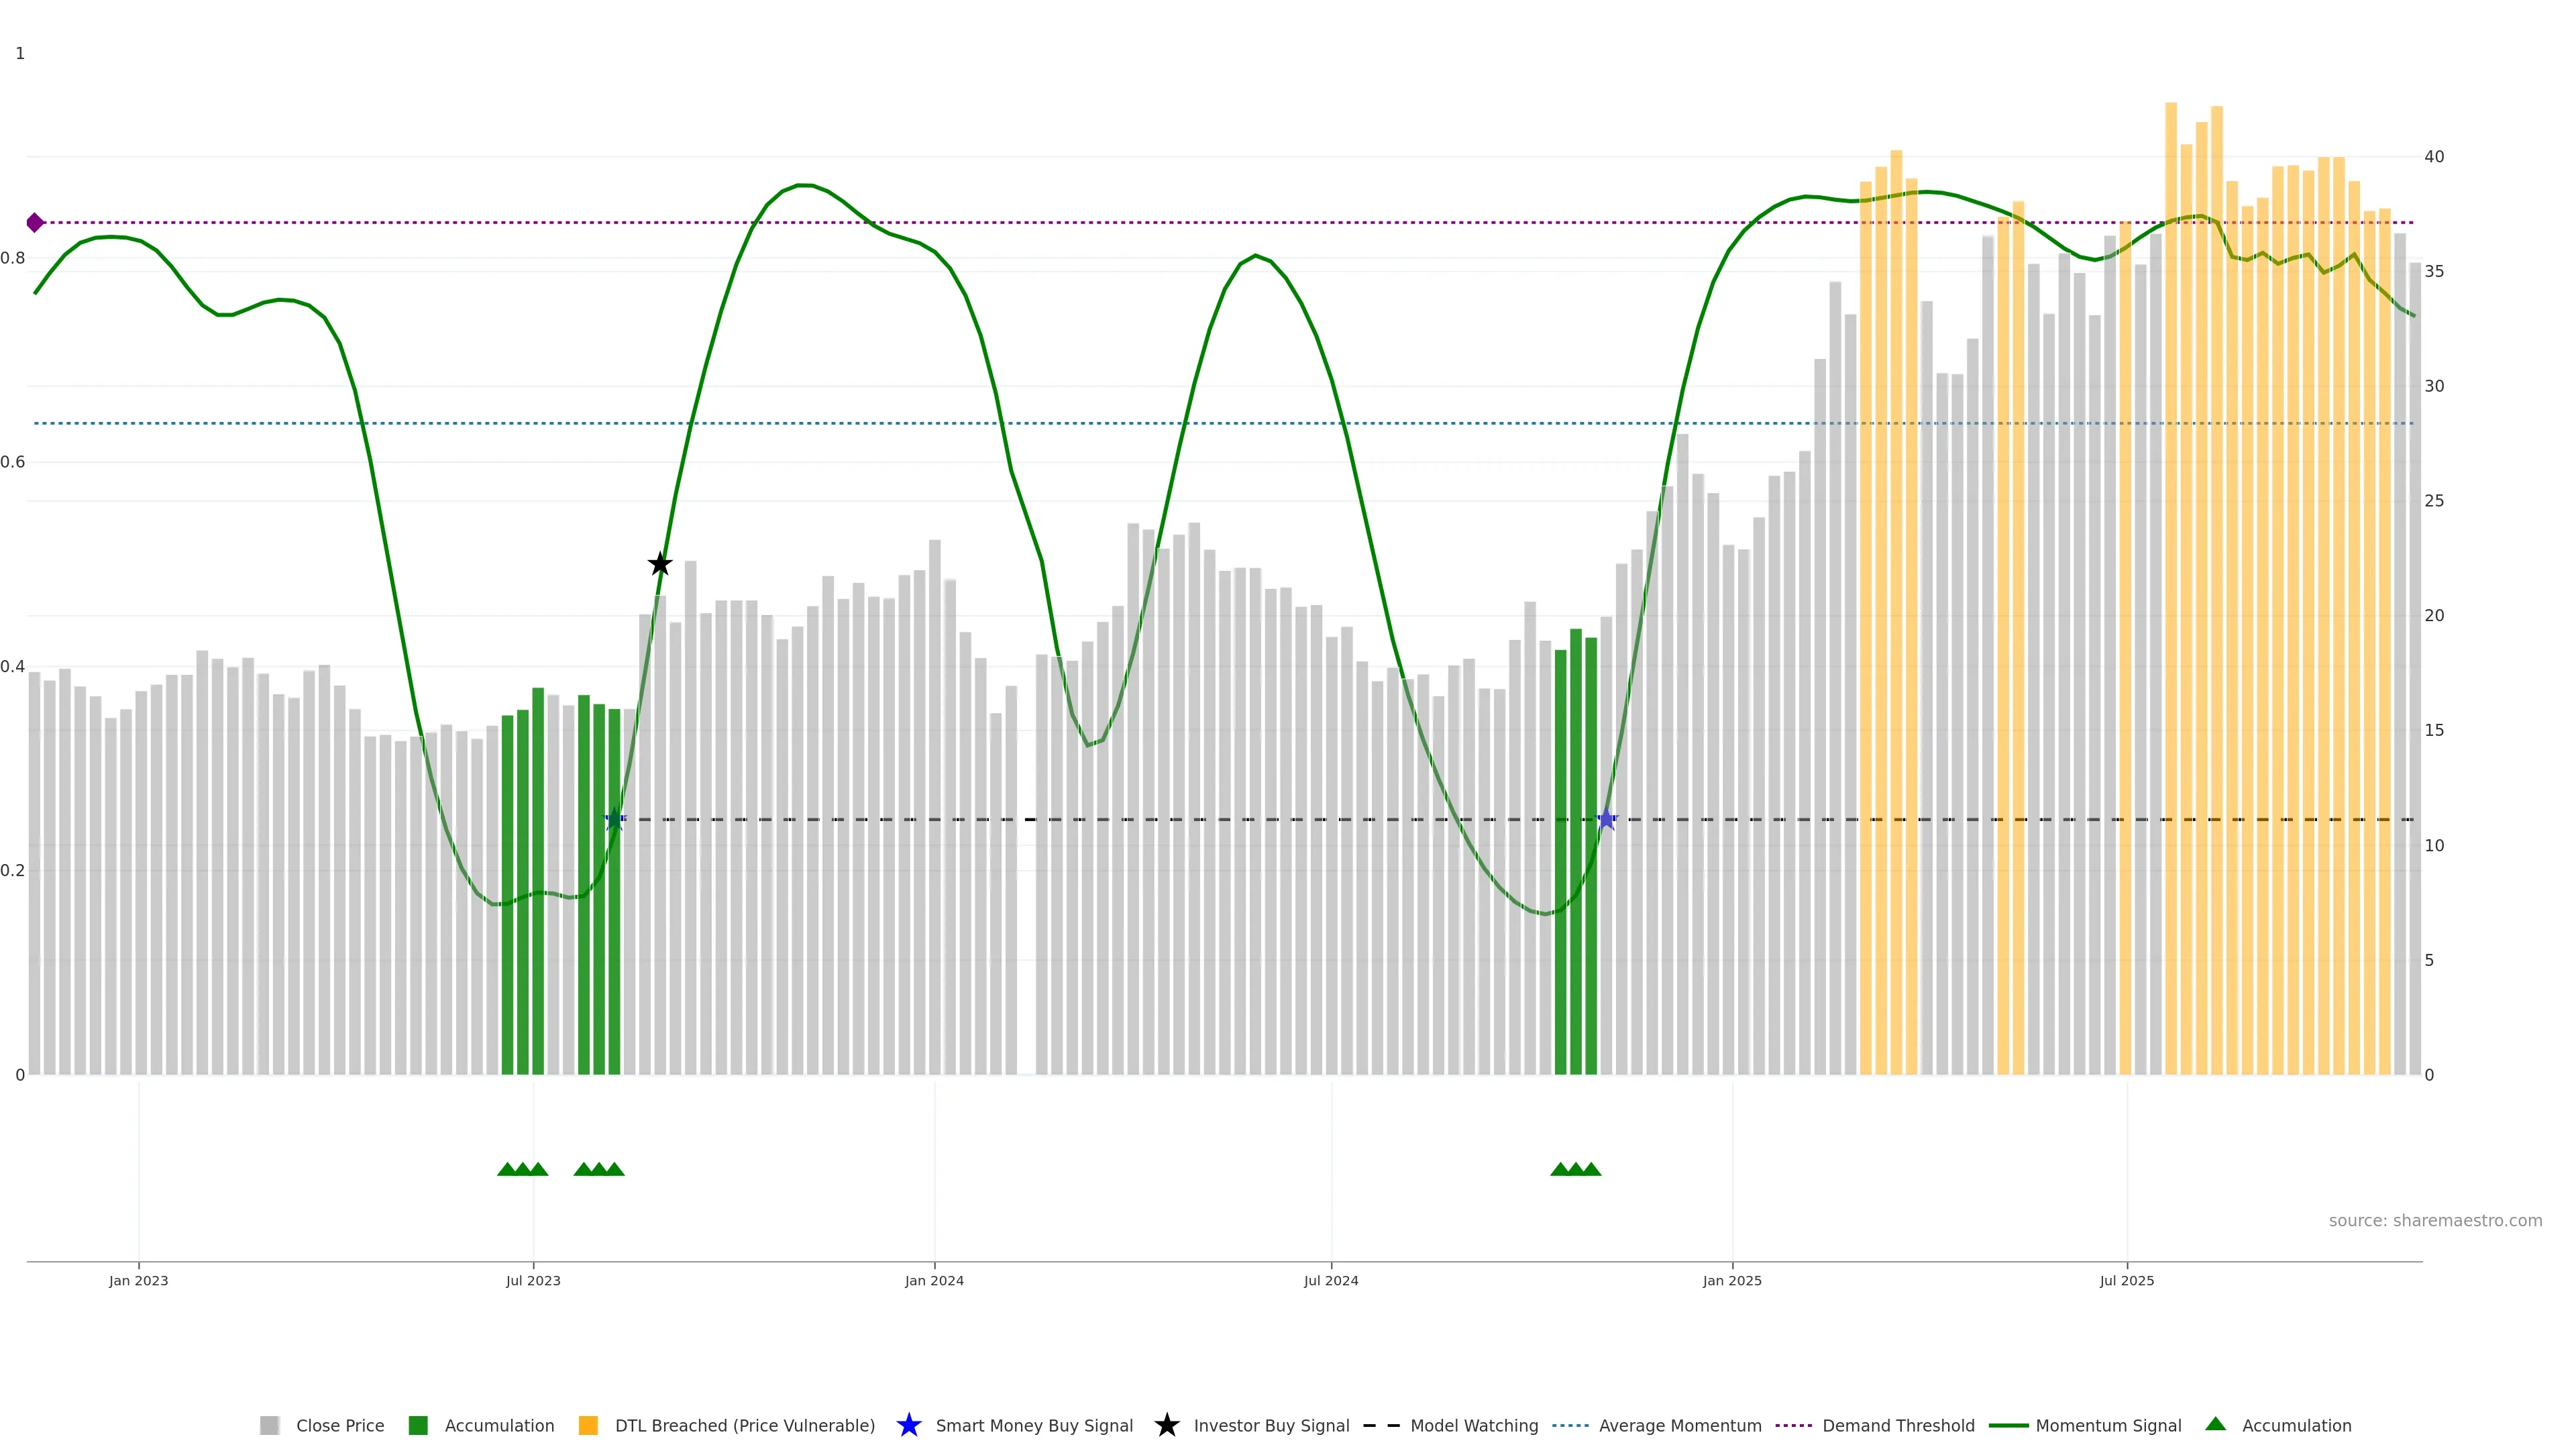
Task: Click green triangle Accumulation icon in legend
Action: tap(2215, 1424)
